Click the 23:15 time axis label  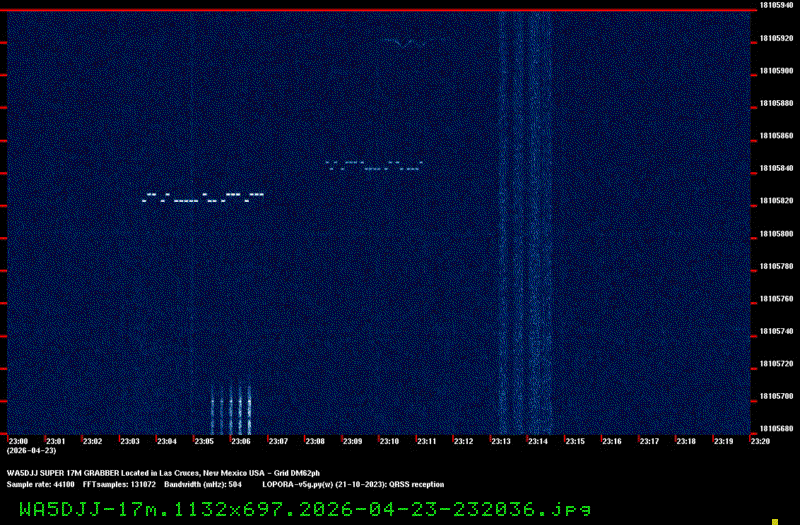pyautogui.click(x=575, y=441)
